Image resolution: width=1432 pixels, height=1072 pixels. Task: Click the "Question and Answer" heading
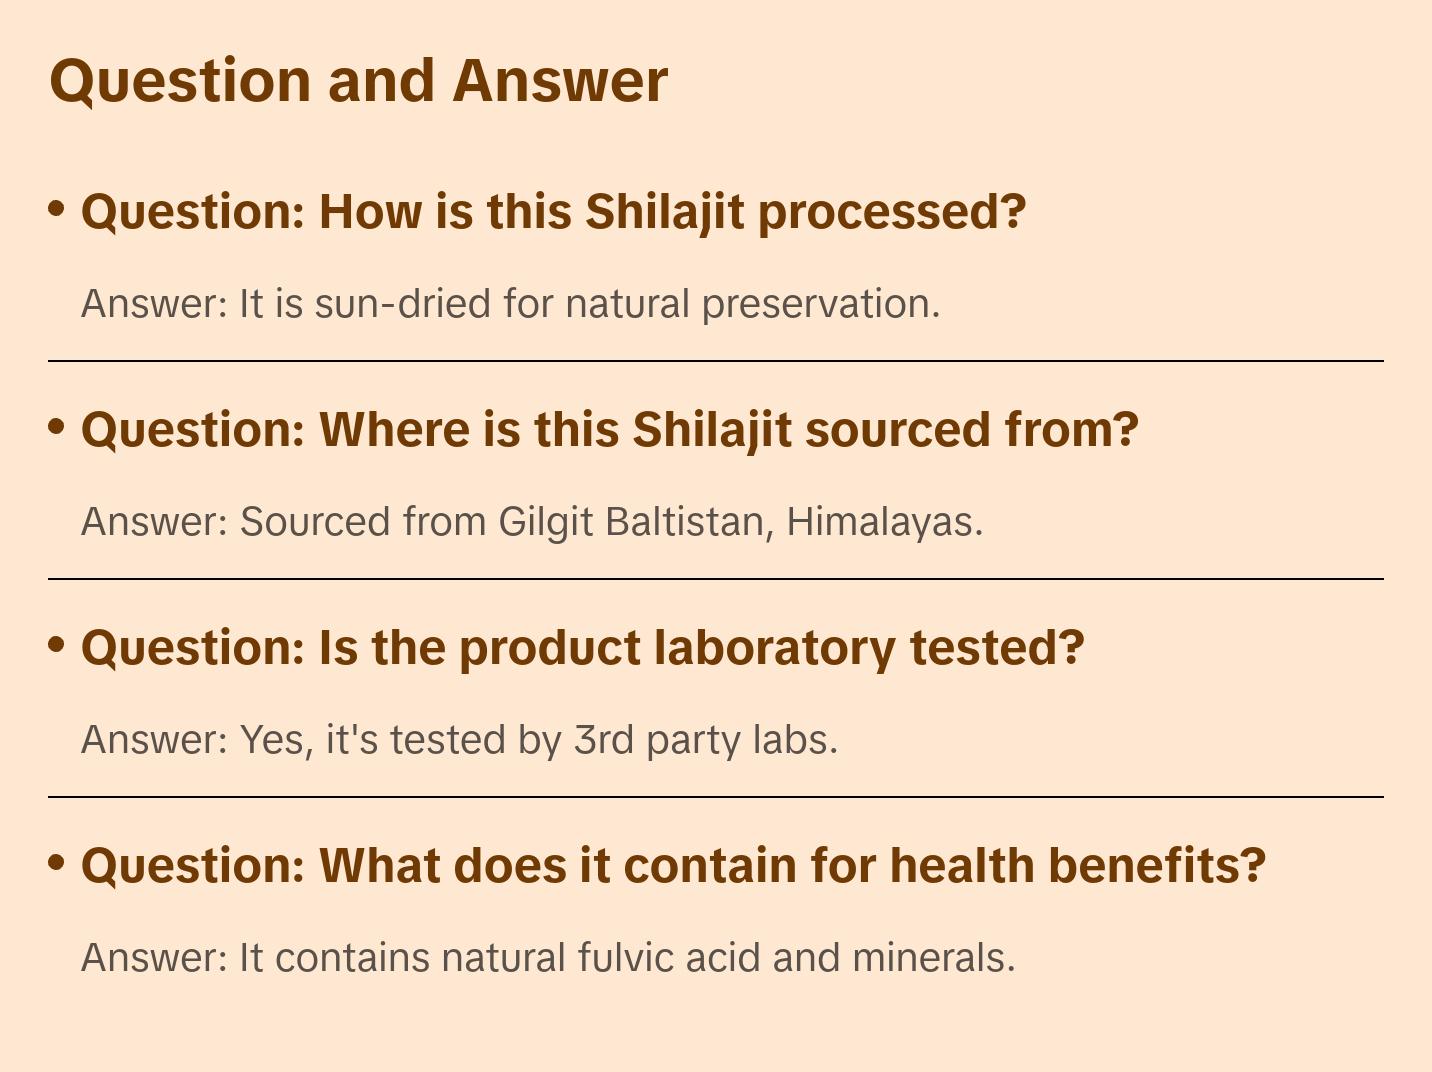[358, 80]
